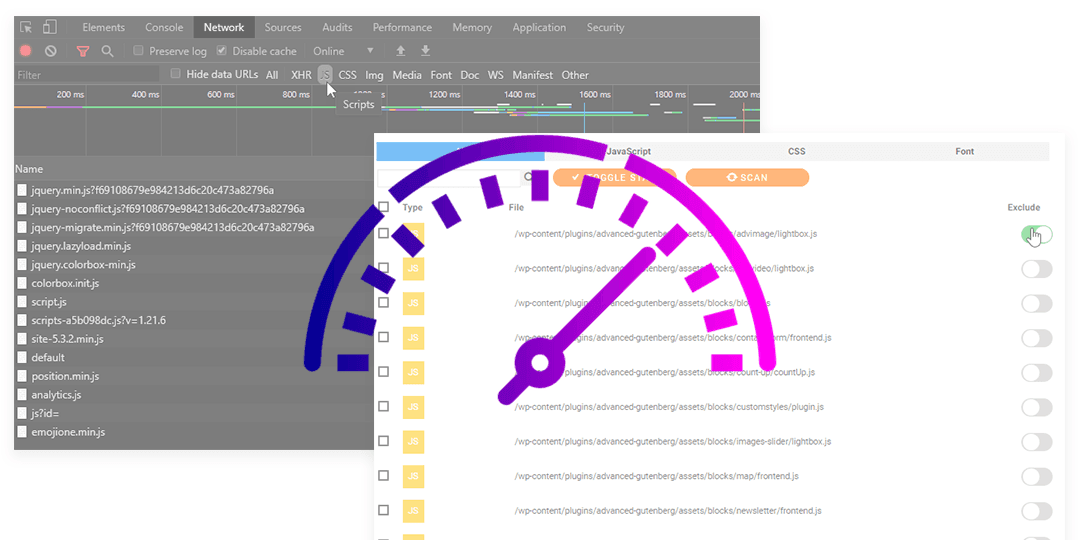Toggle Exclude switch for video/lightbox.js

[1036, 269]
